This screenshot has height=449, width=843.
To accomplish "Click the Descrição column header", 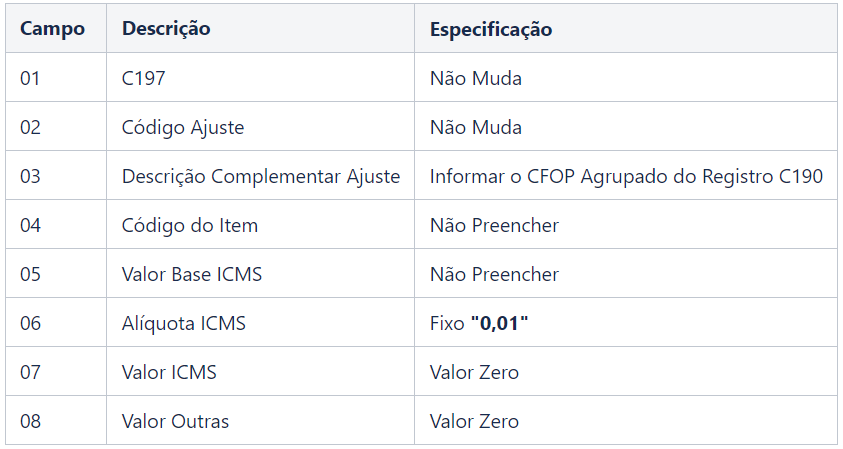I will (x=166, y=29).
